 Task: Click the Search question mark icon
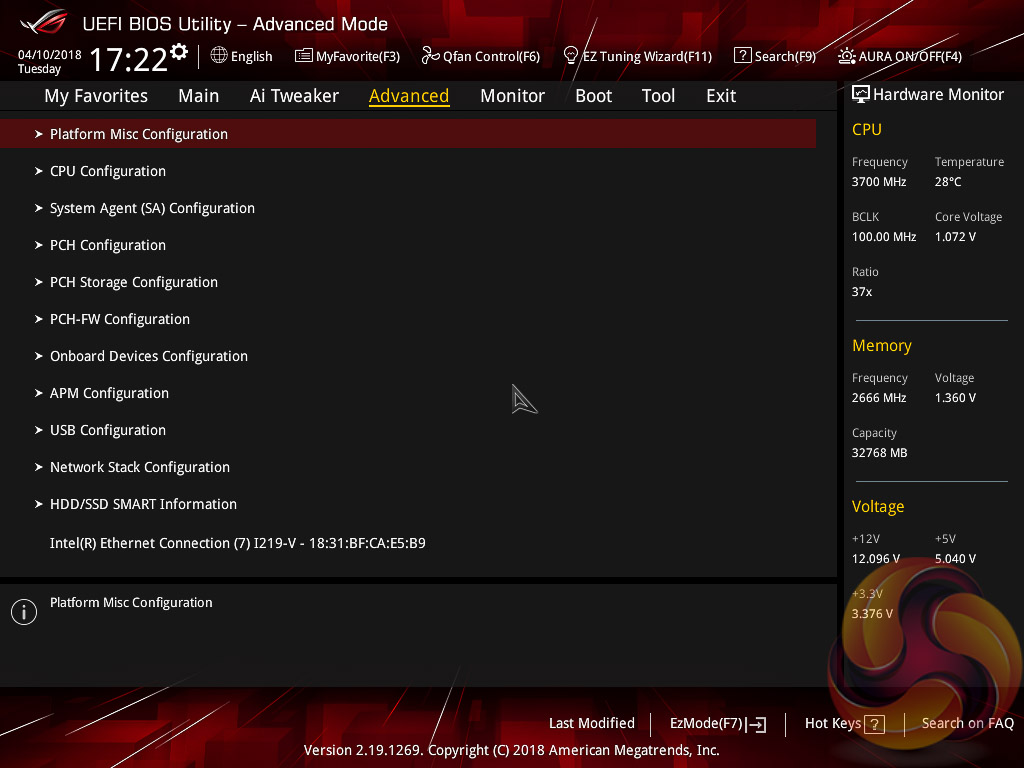coord(743,56)
